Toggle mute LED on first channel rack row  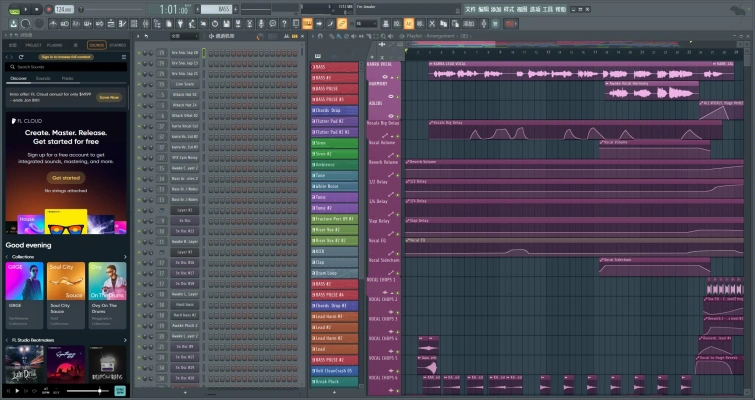(x=139, y=52)
